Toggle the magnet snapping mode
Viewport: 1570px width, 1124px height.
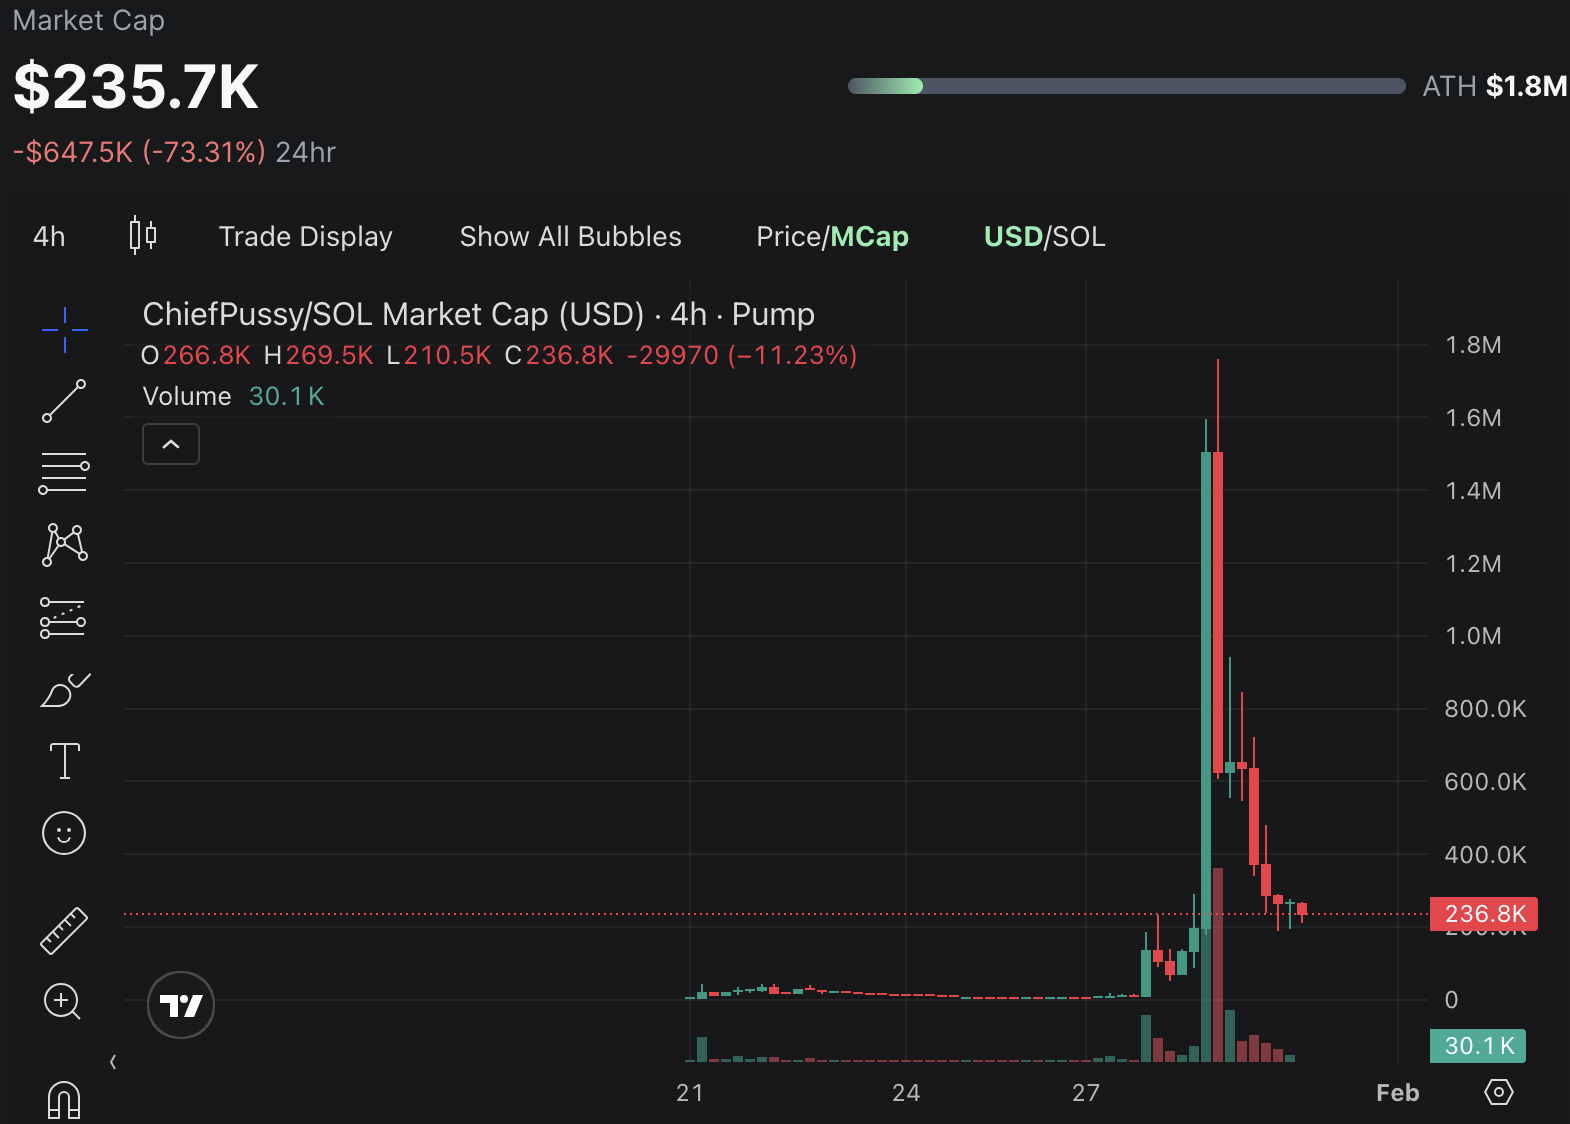point(64,1100)
